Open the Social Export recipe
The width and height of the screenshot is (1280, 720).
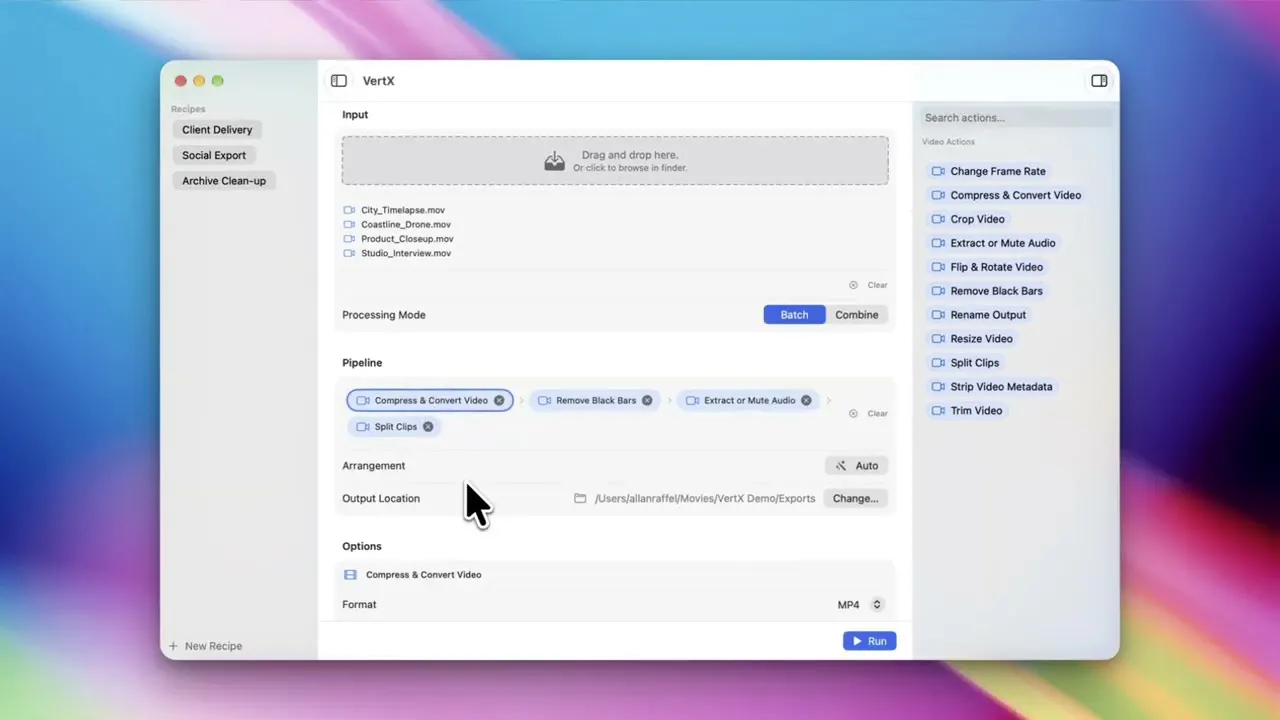[214, 156]
